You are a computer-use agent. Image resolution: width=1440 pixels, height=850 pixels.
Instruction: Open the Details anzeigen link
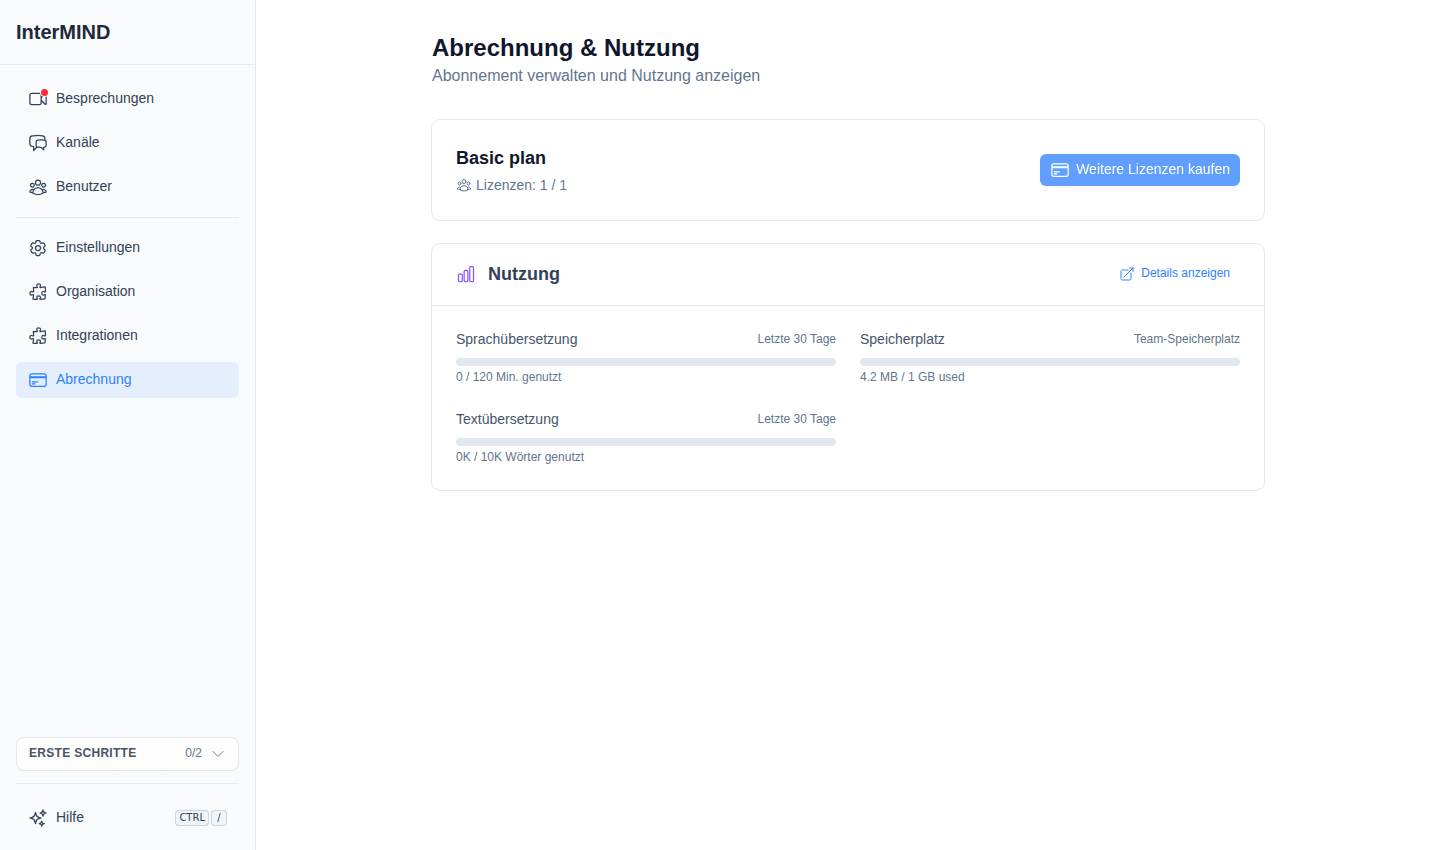(x=1175, y=273)
